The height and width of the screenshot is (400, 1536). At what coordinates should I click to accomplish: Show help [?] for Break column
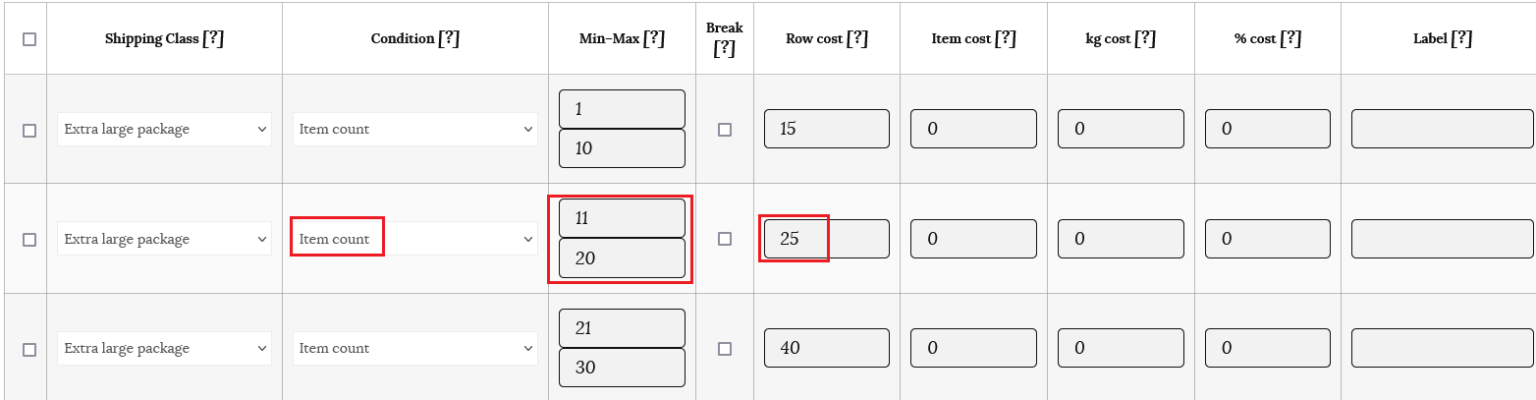pyautogui.click(x=725, y=48)
